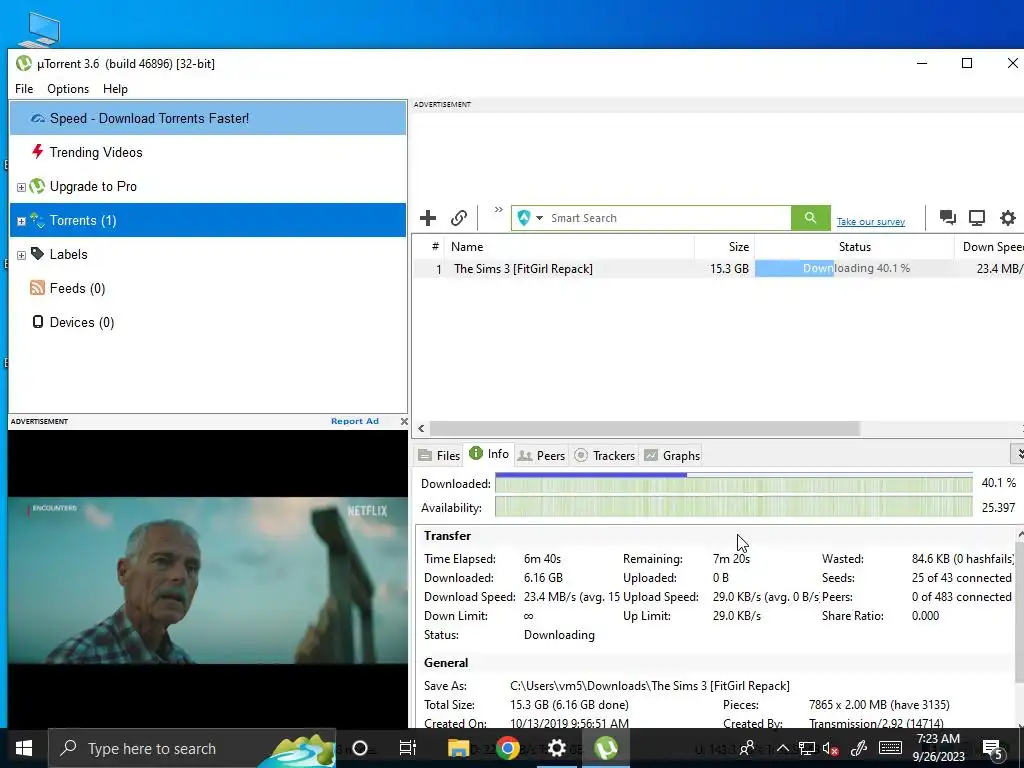The width and height of the screenshot is (1024, 768).
Task: Open the Options menu
Action: click(x=68, y=89)
